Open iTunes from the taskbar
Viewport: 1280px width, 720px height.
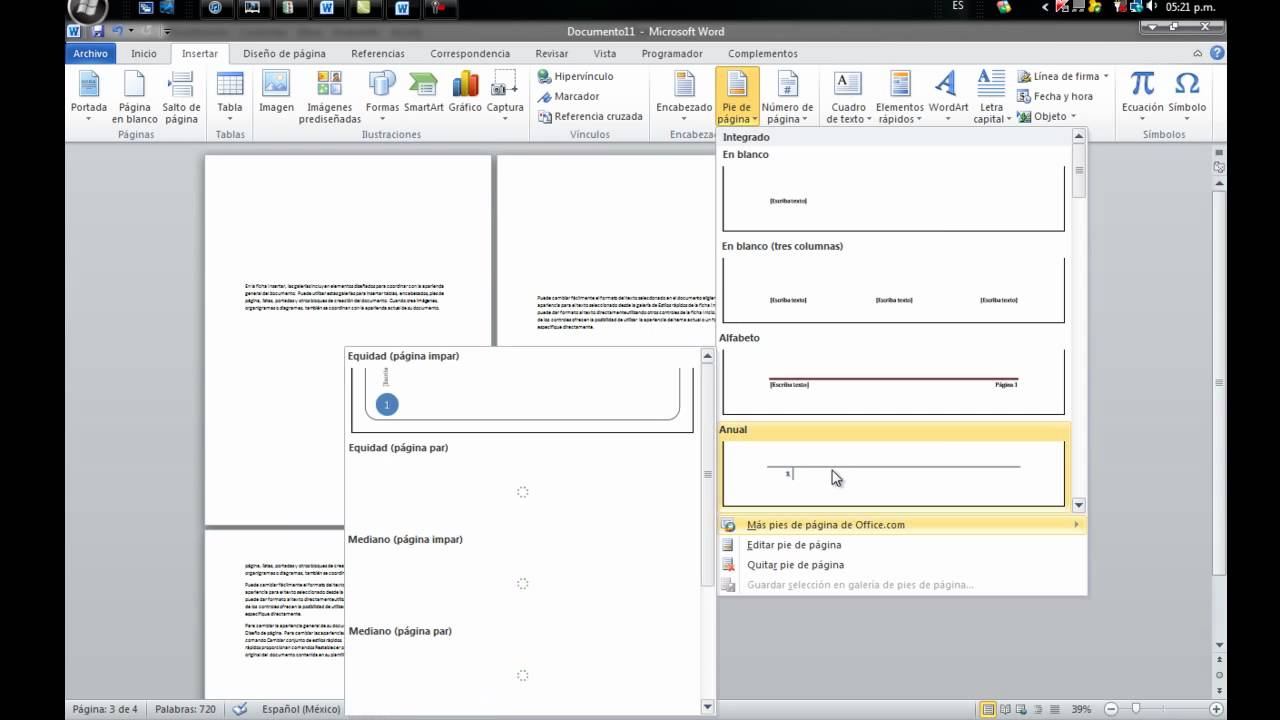(216, 8)
